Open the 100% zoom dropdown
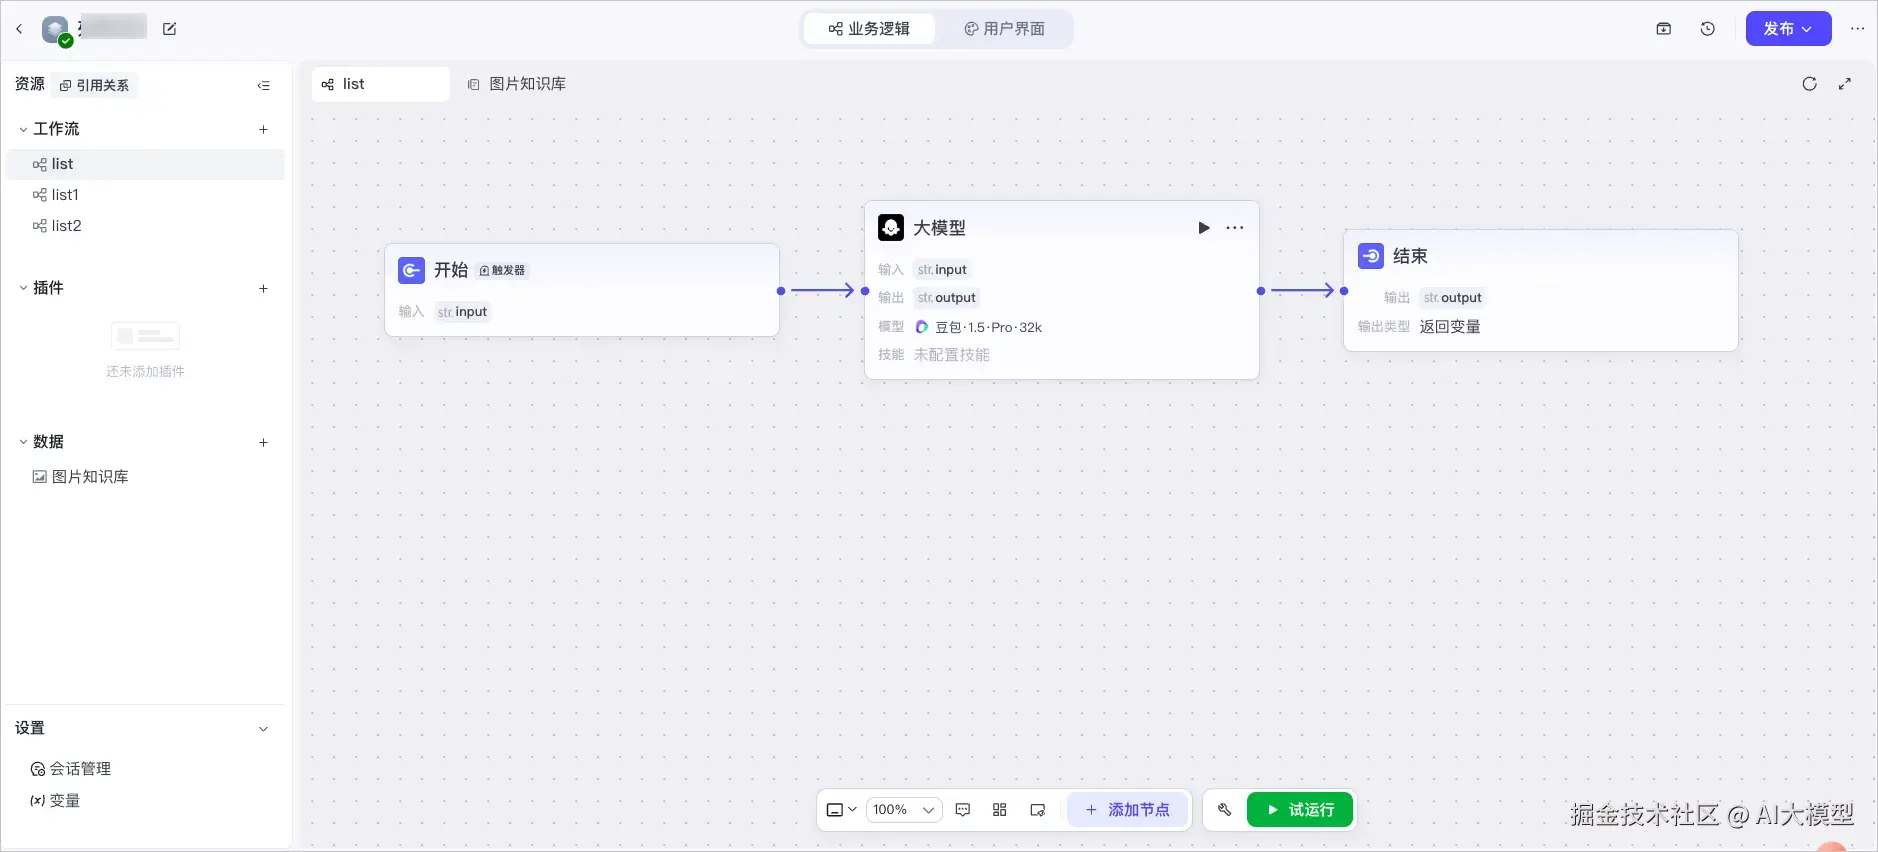The image size is (1878, 852). [x=904, y=810]
